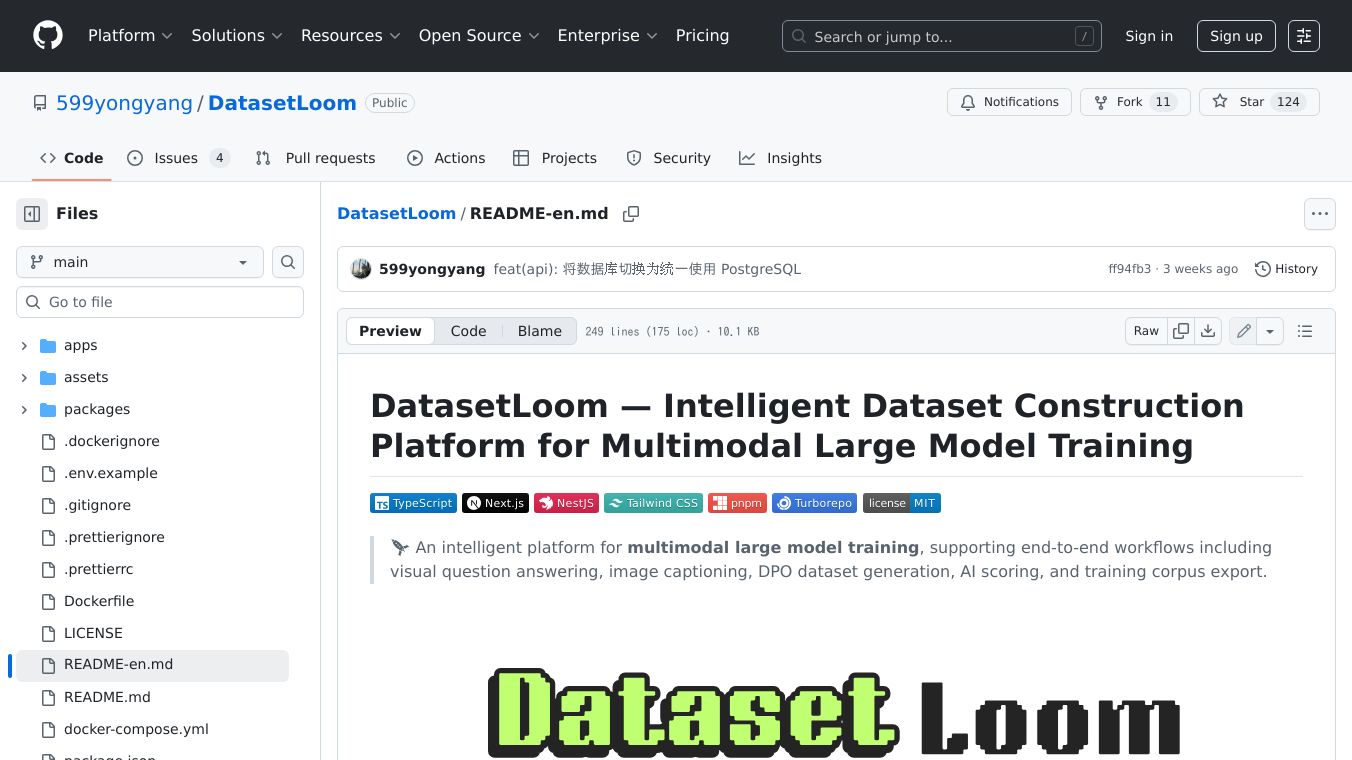Switch to the Blame file view

540,331
